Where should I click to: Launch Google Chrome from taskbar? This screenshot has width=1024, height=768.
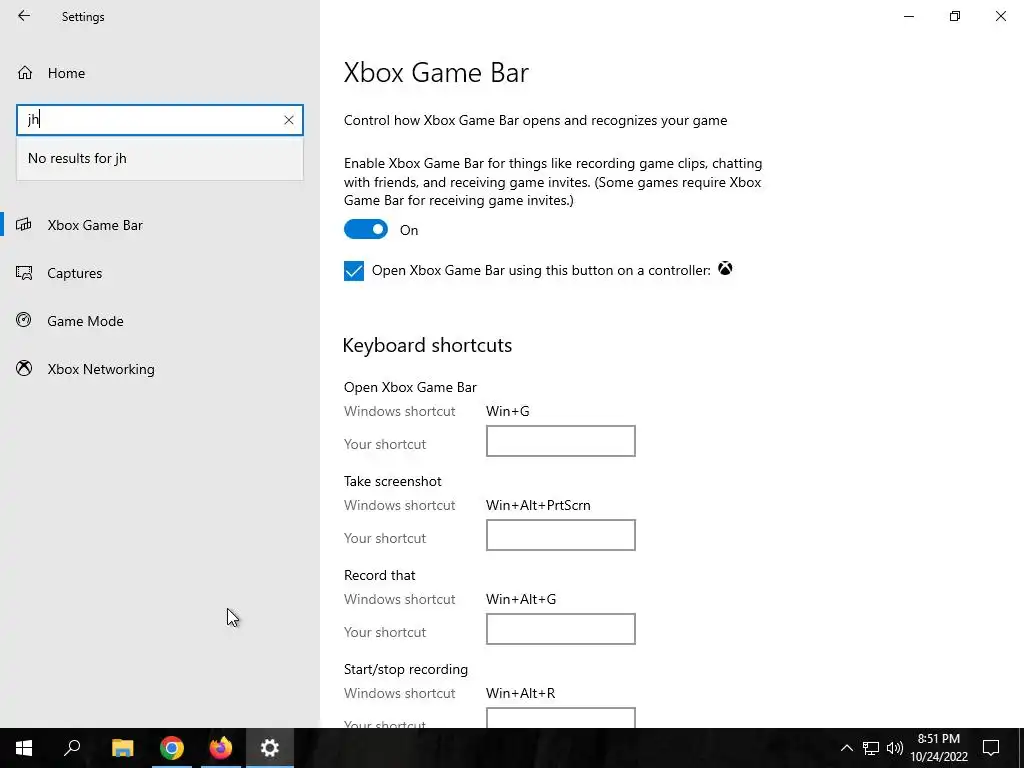(172, 748)
